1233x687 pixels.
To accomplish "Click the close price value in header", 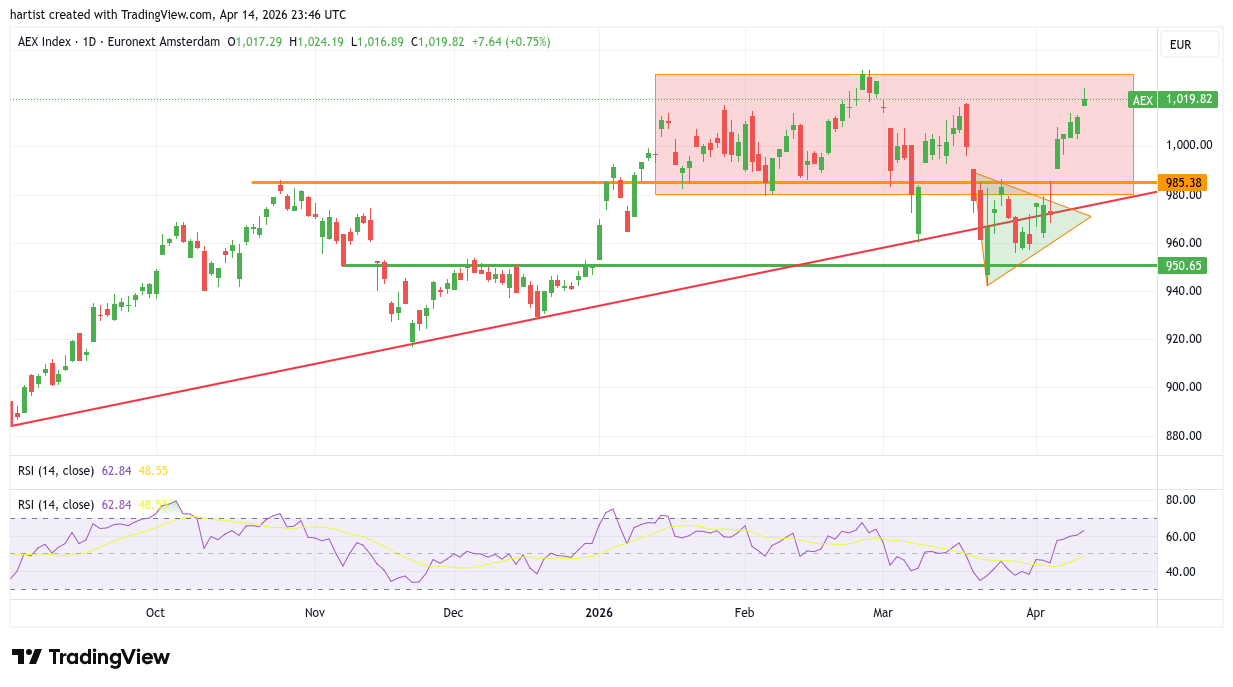I will tap(444, 42).
